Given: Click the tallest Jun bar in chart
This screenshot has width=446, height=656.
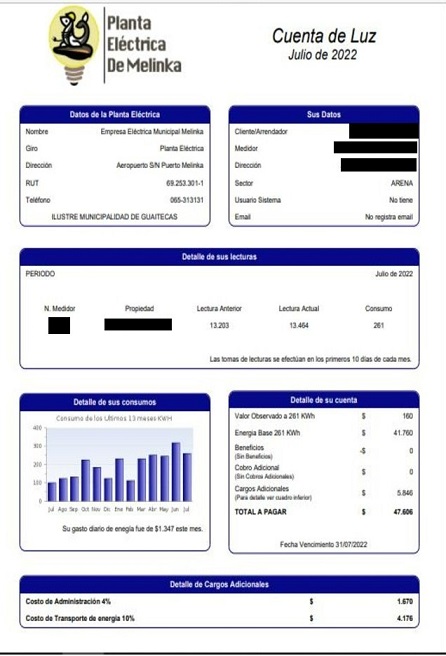Looking at the screenshot, I should (x=176, y=472).
